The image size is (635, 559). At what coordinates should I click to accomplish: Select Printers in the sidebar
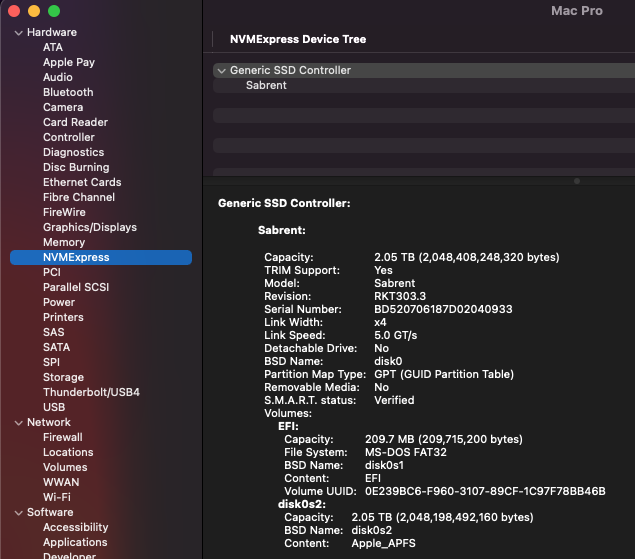[x=63, y=317]
